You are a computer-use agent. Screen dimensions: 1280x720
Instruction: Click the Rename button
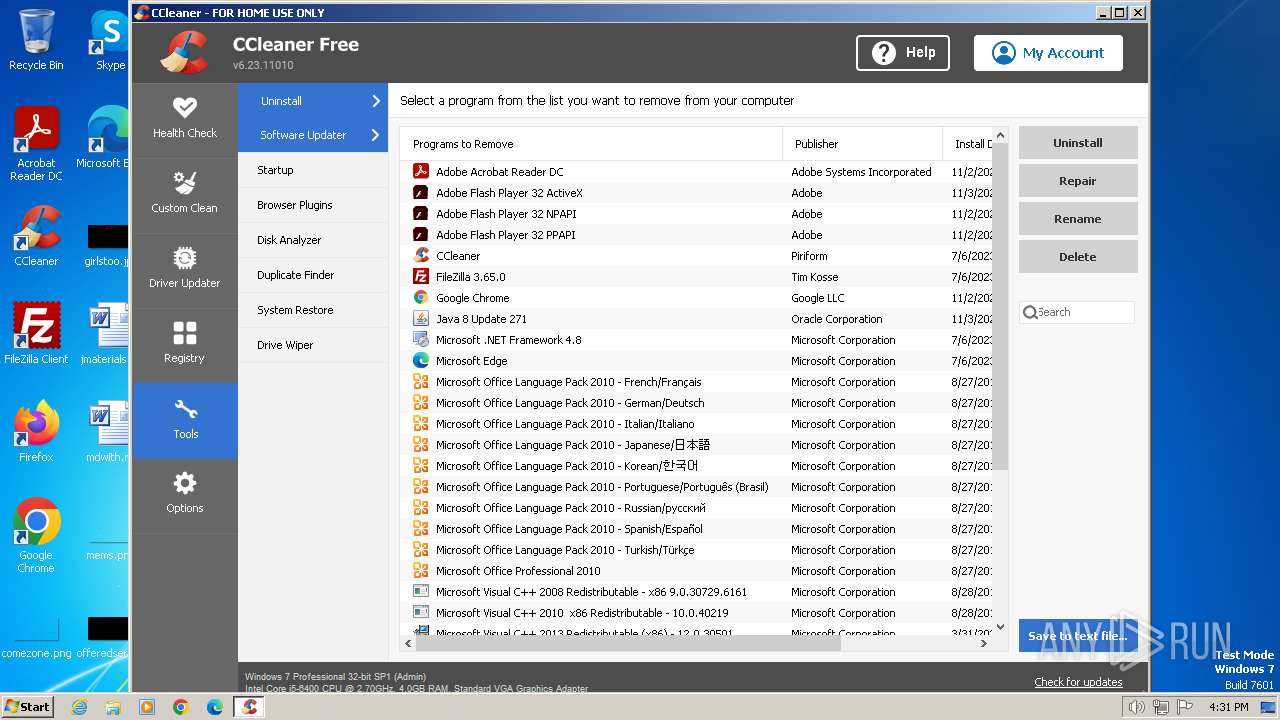pos(1078,219)
